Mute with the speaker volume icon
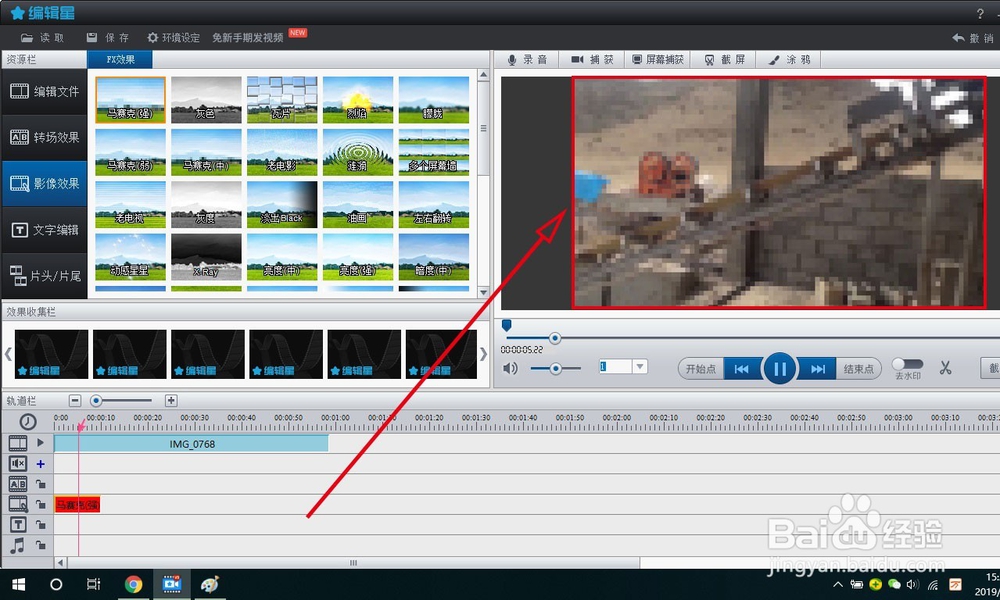This screenshot has width=1000, height=600. 510,369
